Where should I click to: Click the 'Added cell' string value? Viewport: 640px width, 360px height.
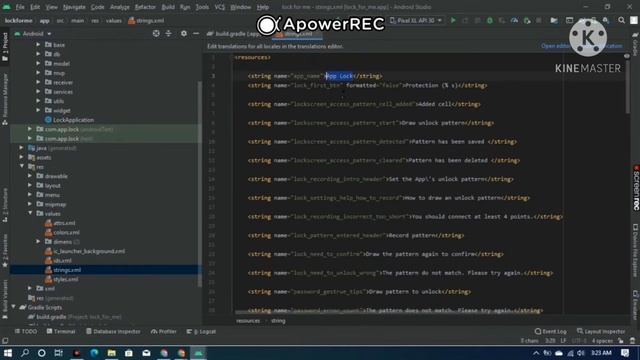(435, 104)
